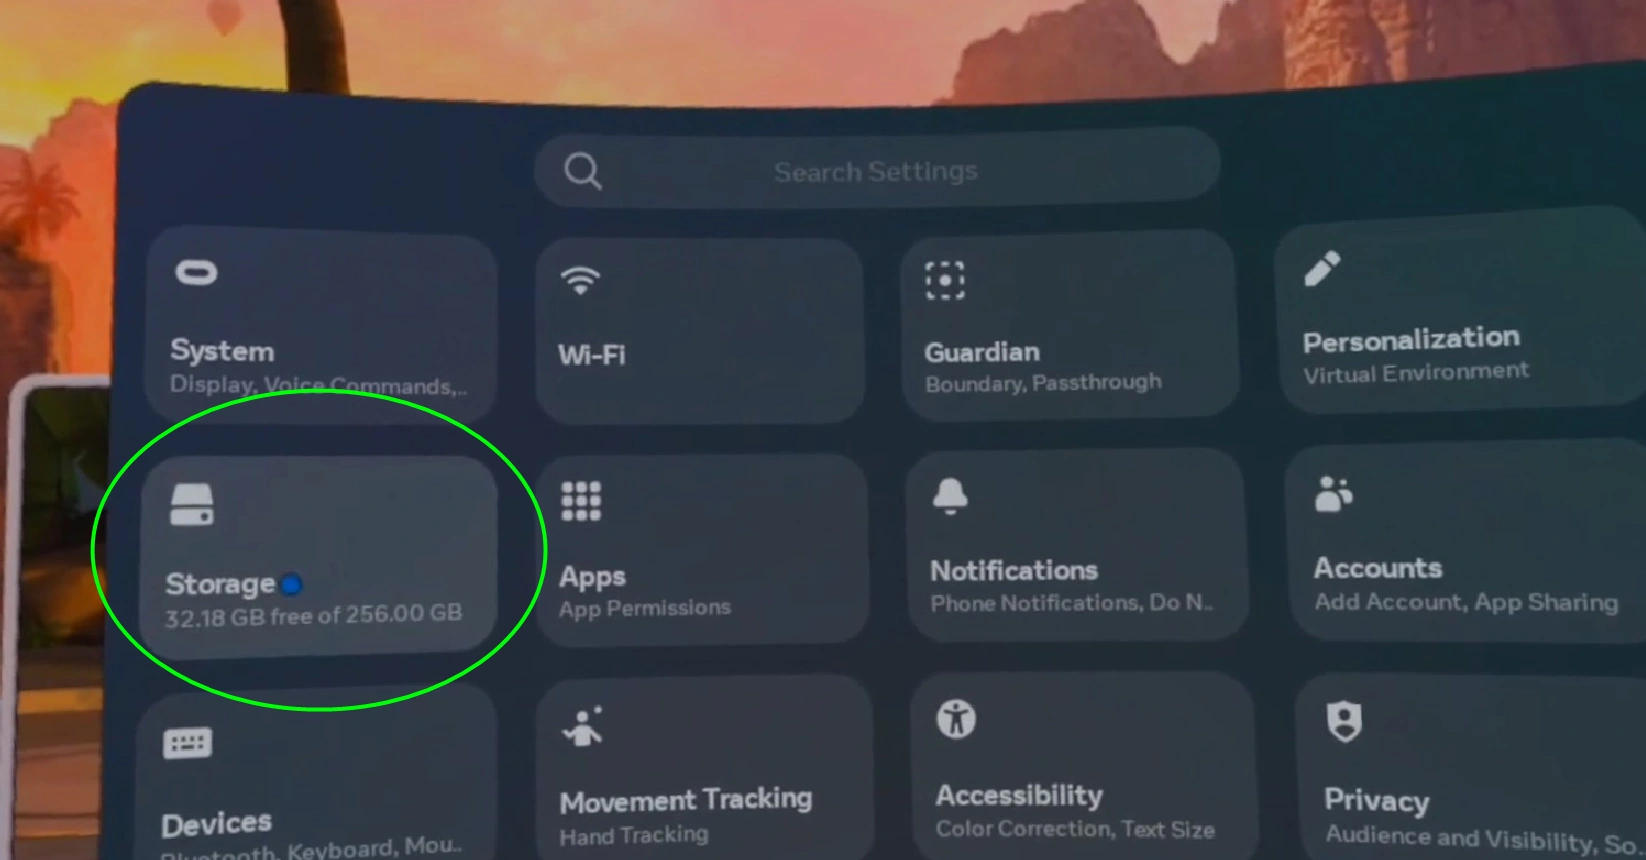
Task: Open the Guardian settings label
Action: [x=982, y=352]
